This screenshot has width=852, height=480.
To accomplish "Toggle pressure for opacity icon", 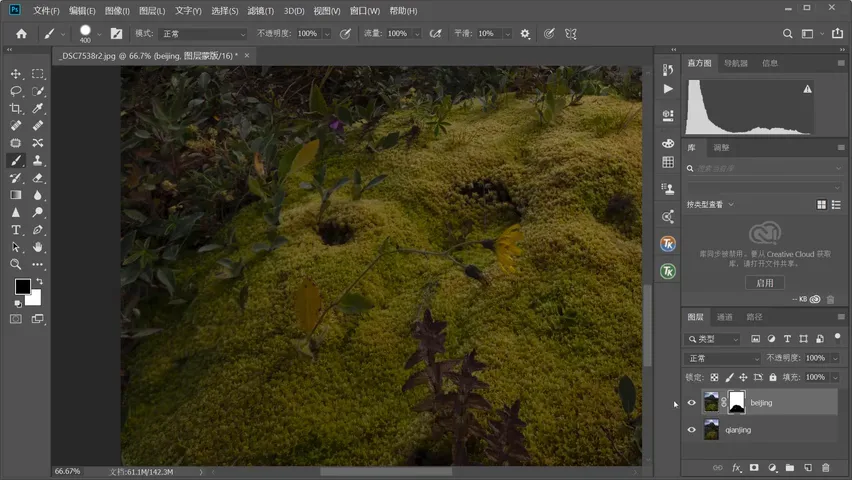I will (x=345, y=34).
